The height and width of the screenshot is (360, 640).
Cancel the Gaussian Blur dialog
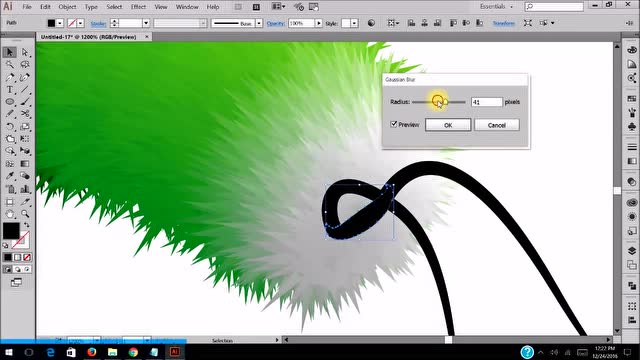497,125
